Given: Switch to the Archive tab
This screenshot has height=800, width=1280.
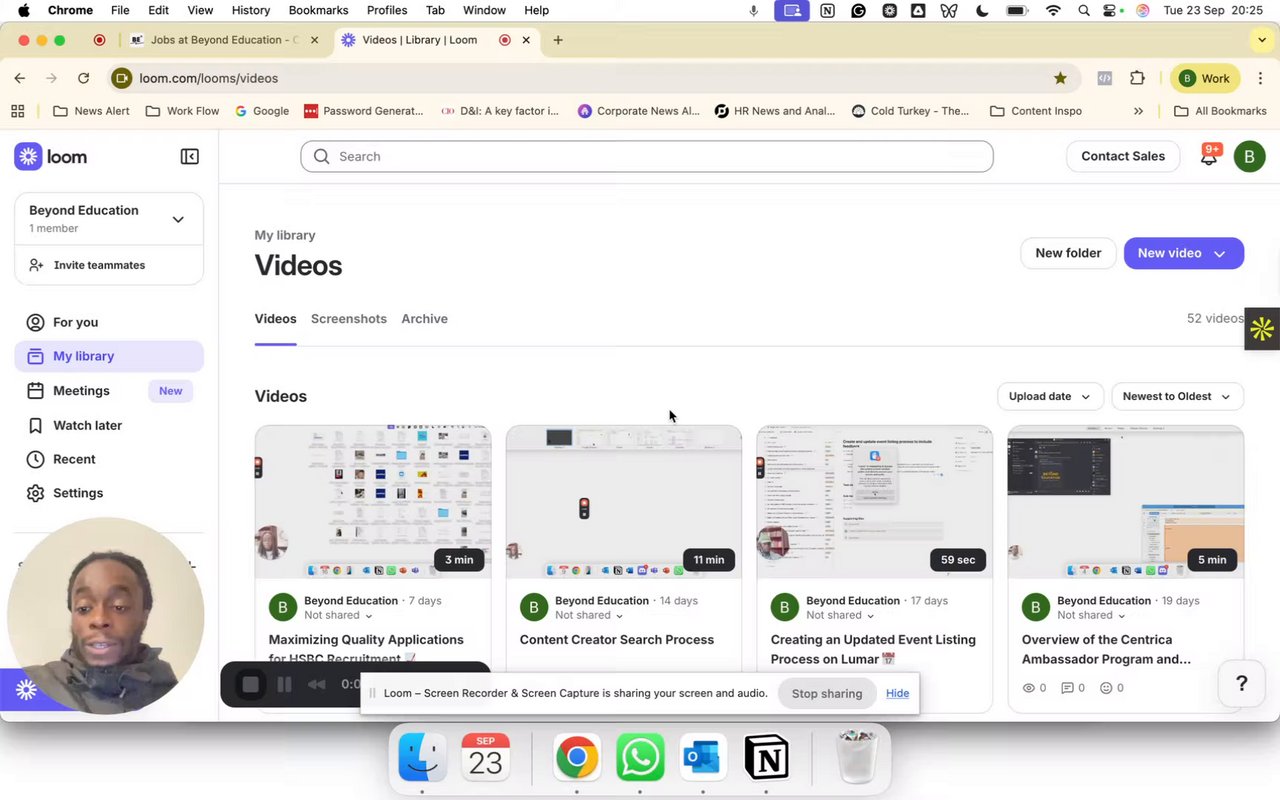Looking at the screenshot, I should click(424, 318).
